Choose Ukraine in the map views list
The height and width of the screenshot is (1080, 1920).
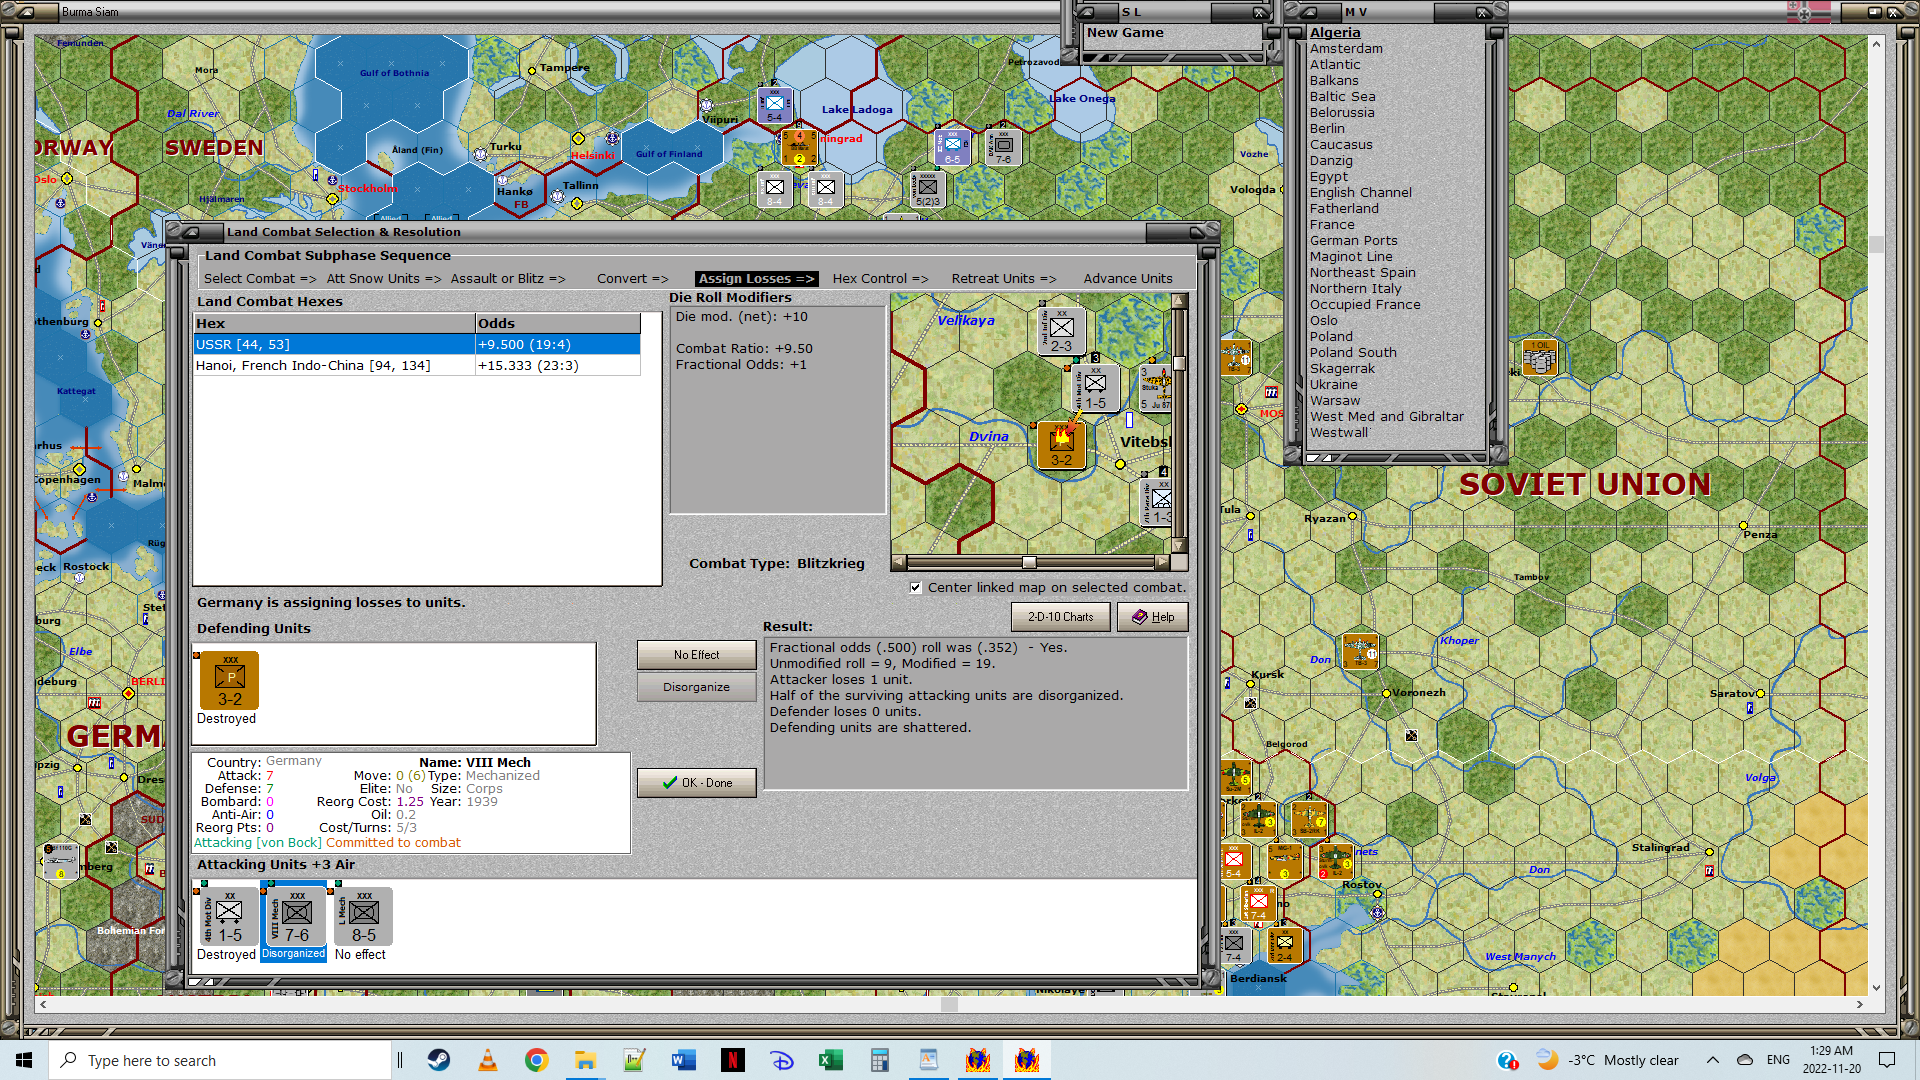click(1333, 385)
